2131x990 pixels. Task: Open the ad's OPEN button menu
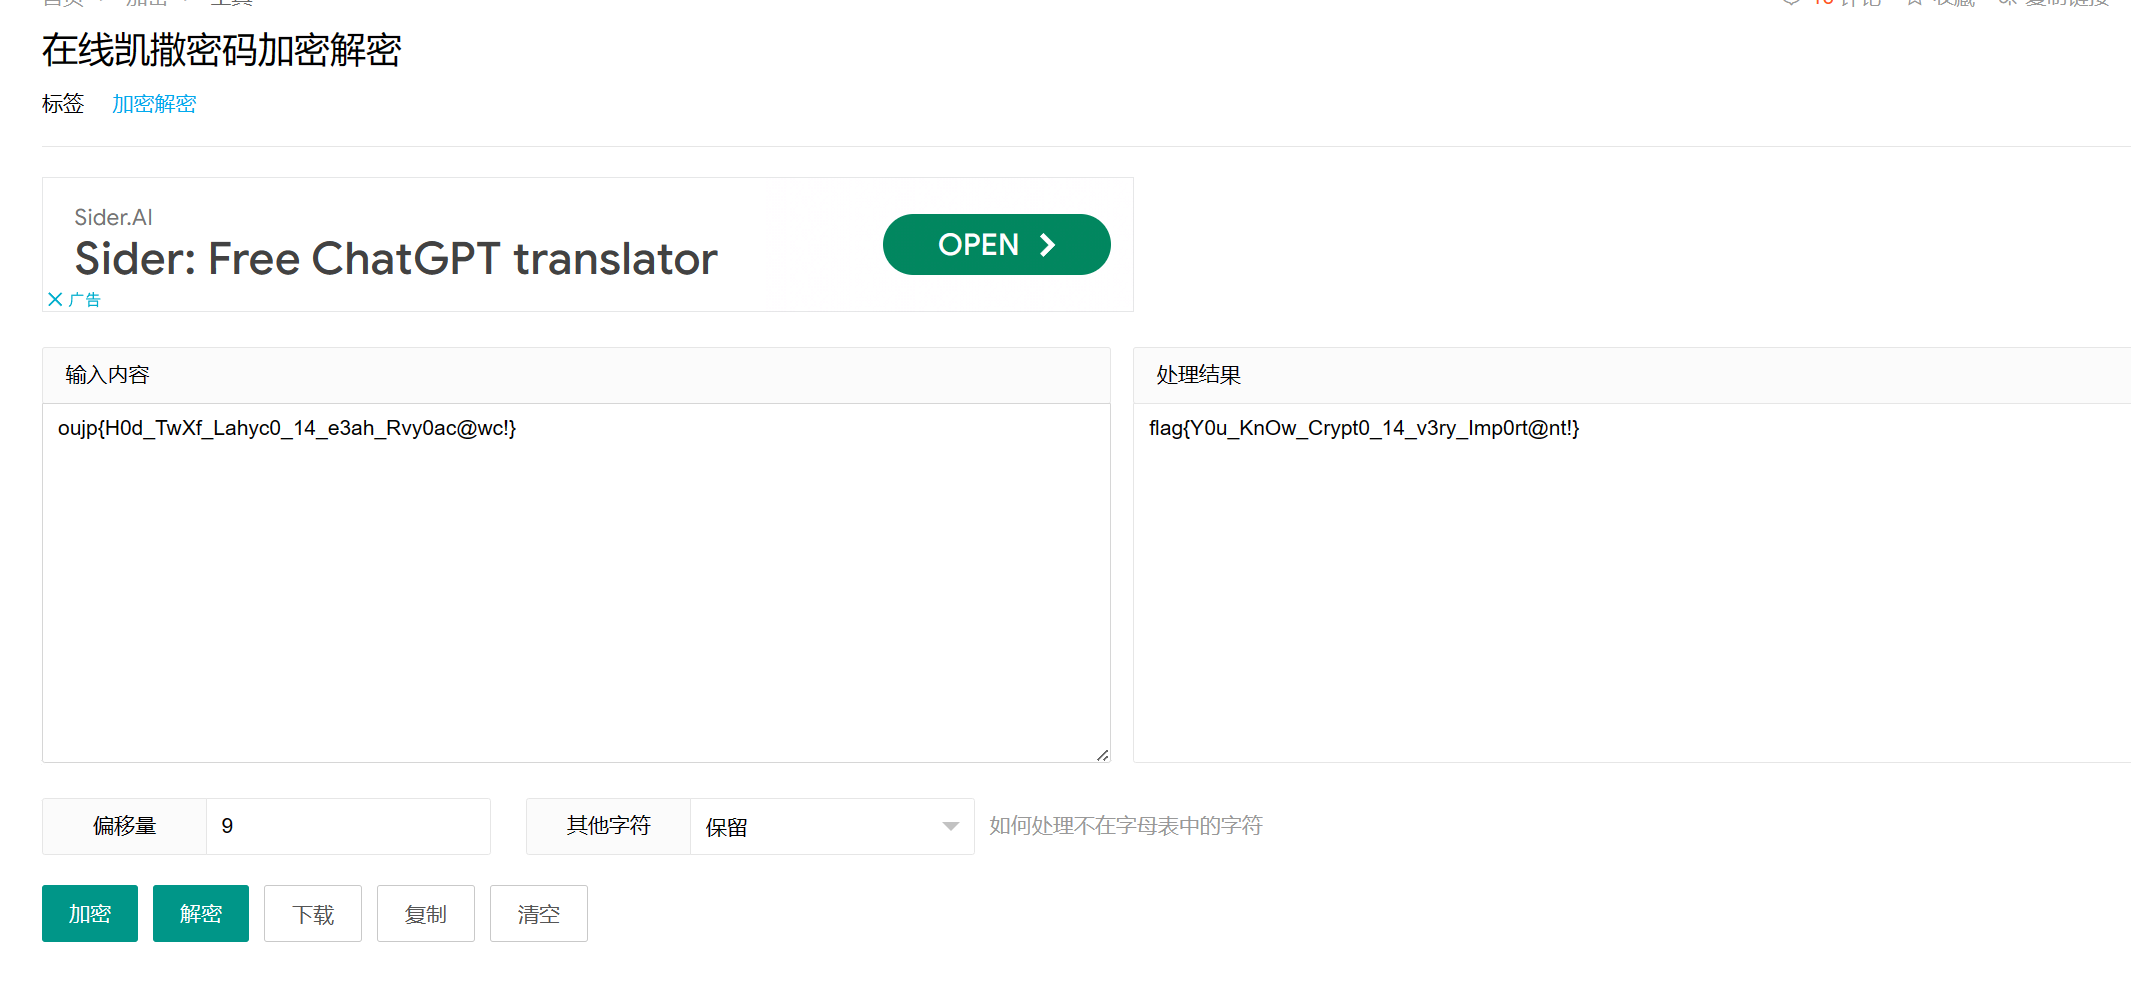pyautogui.click(x=996, y=244)
